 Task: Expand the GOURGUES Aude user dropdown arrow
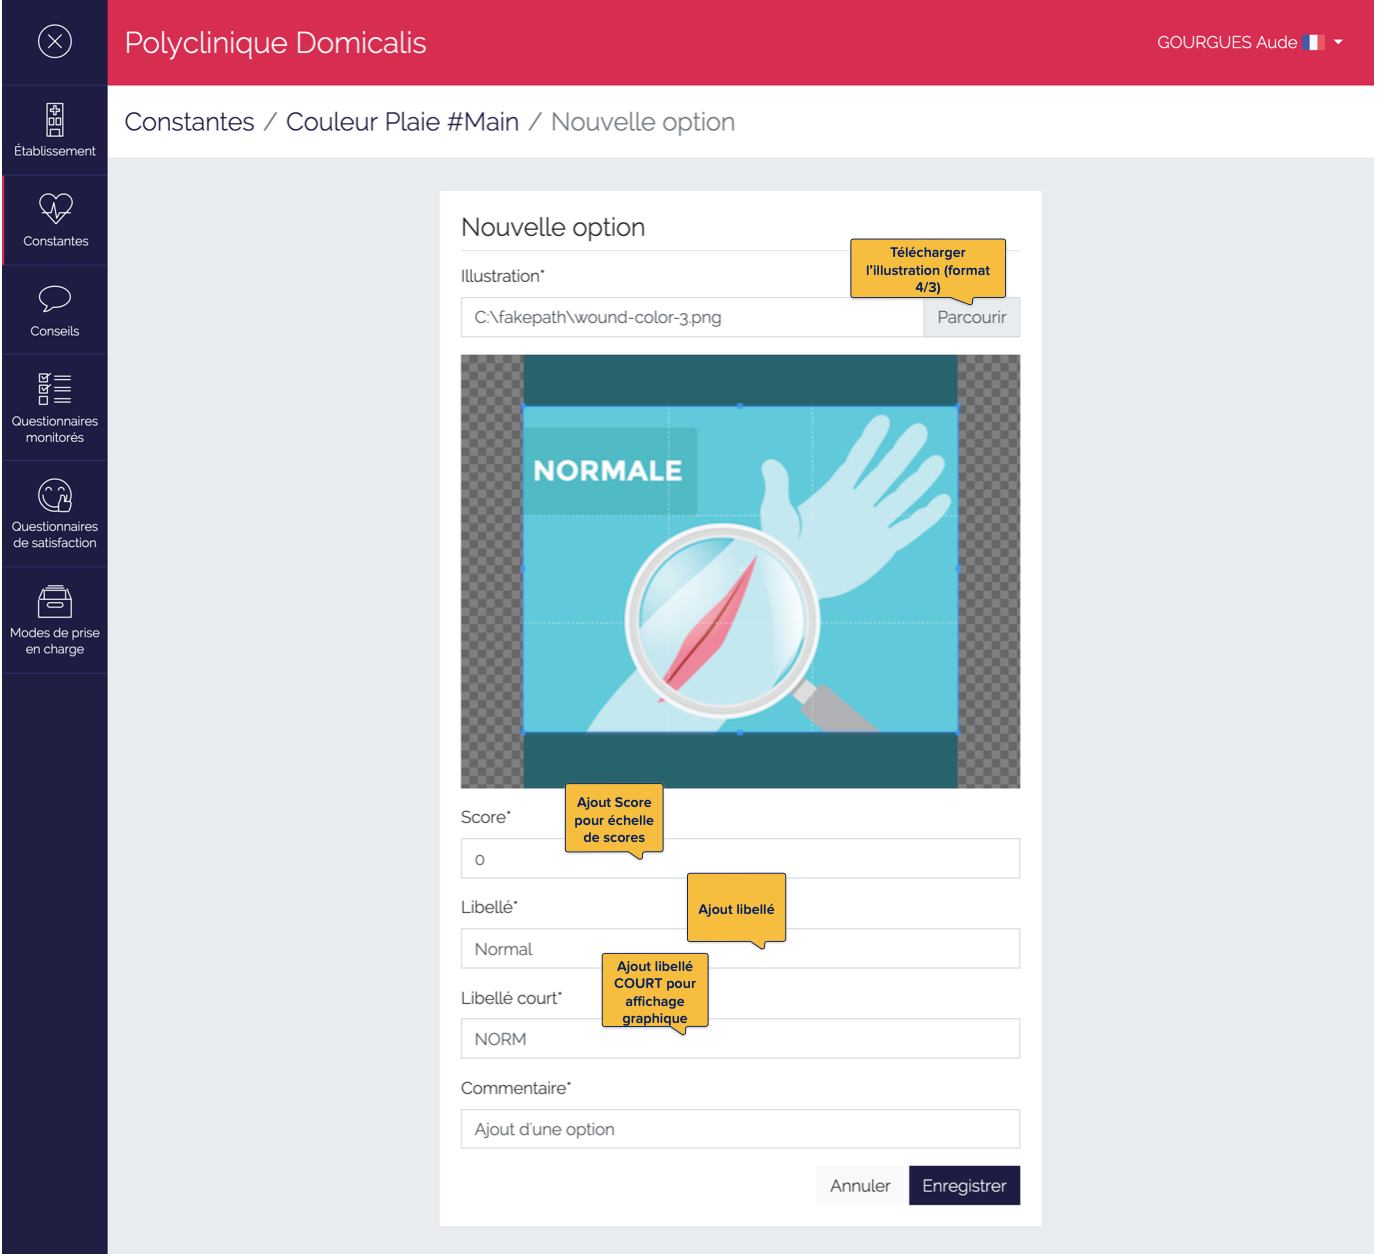(x=1338, y=42)
